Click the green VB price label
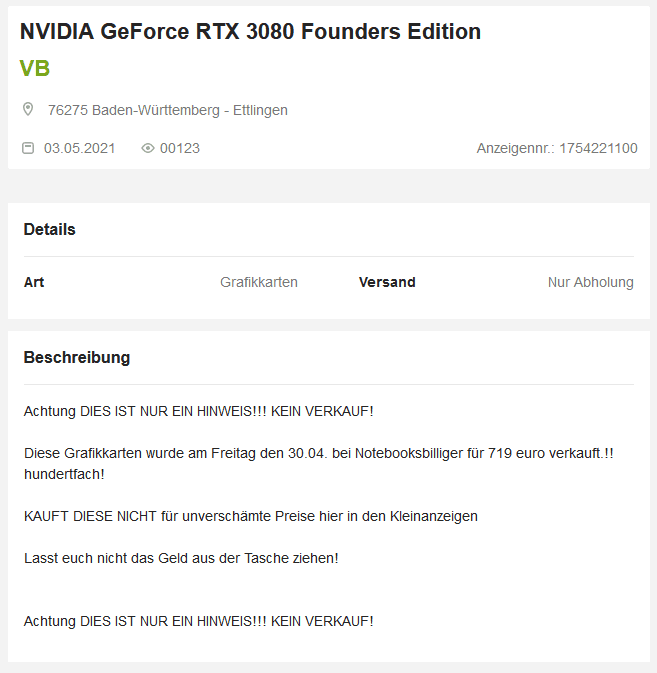The image size is (657, 673). pos(34,68)
